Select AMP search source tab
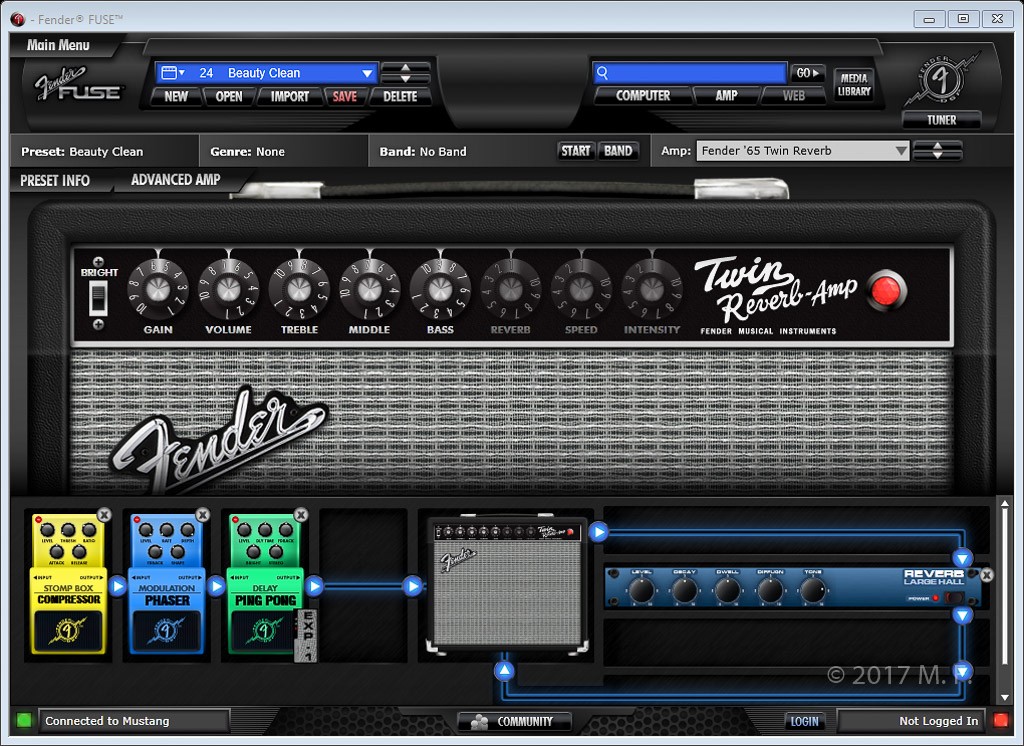Screen dimensions: 1024x746 click(x=726, y=95)
